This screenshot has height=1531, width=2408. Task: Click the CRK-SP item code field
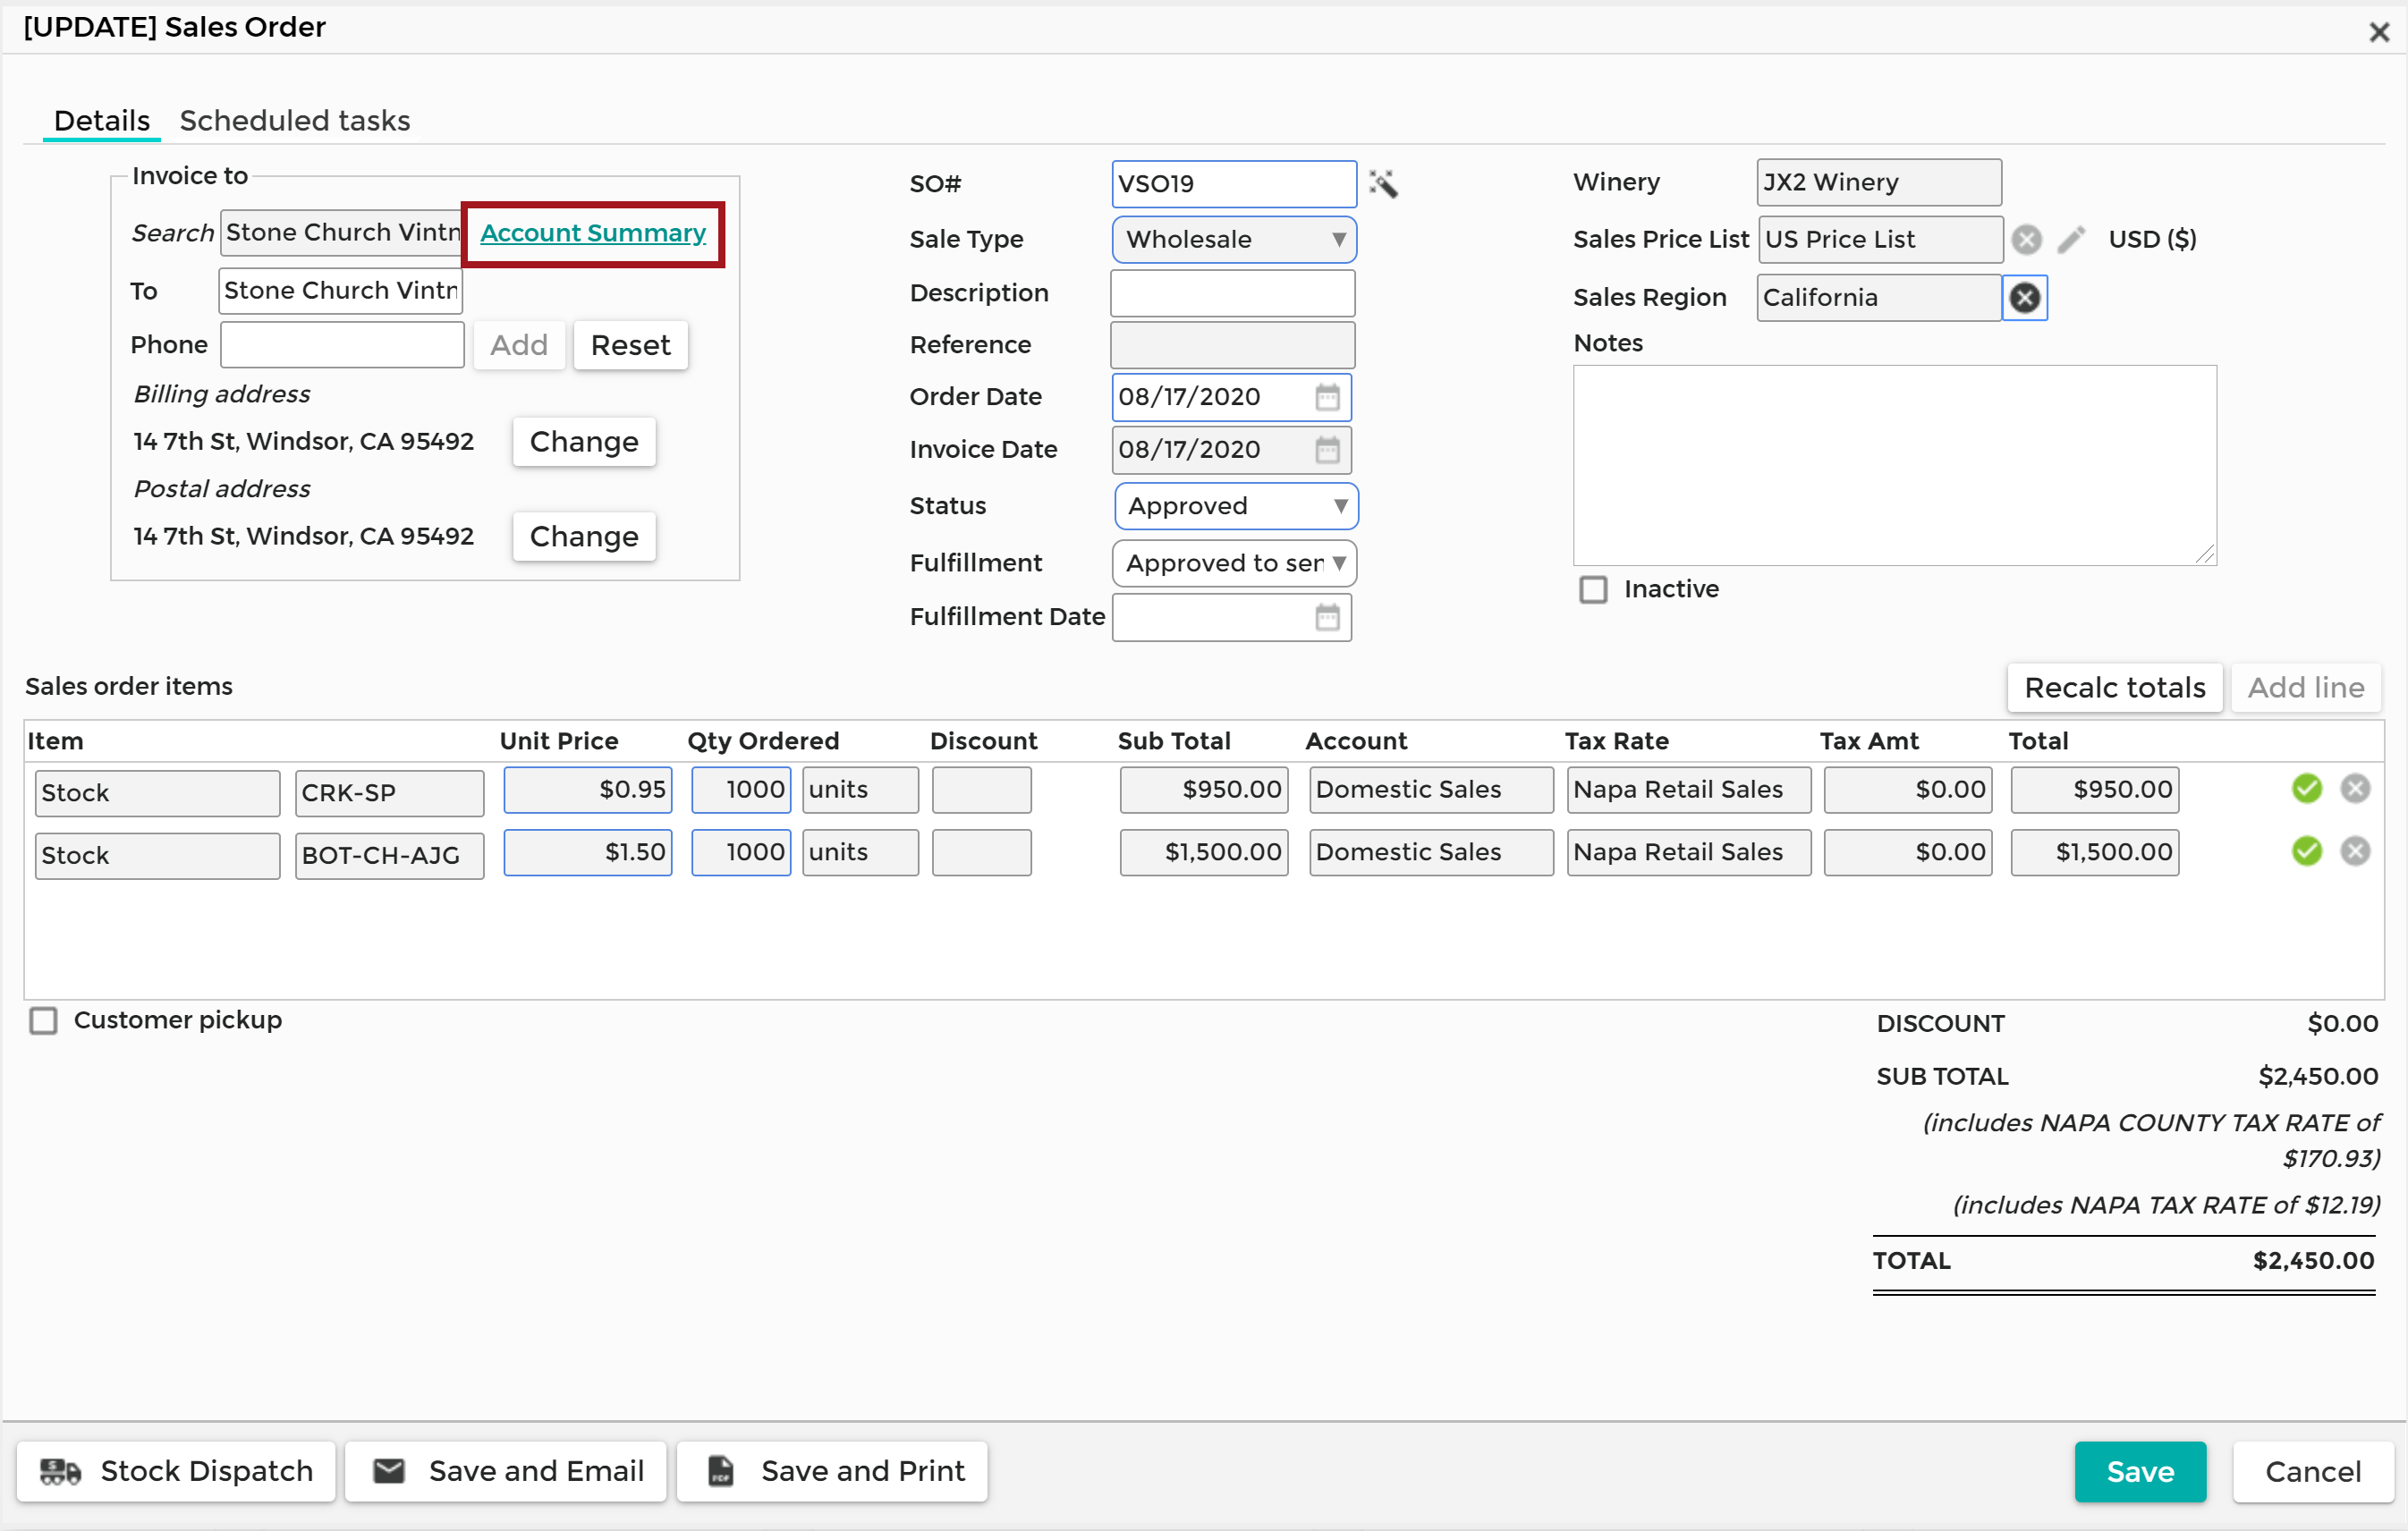pyautogui.click(x=390, y=793)
